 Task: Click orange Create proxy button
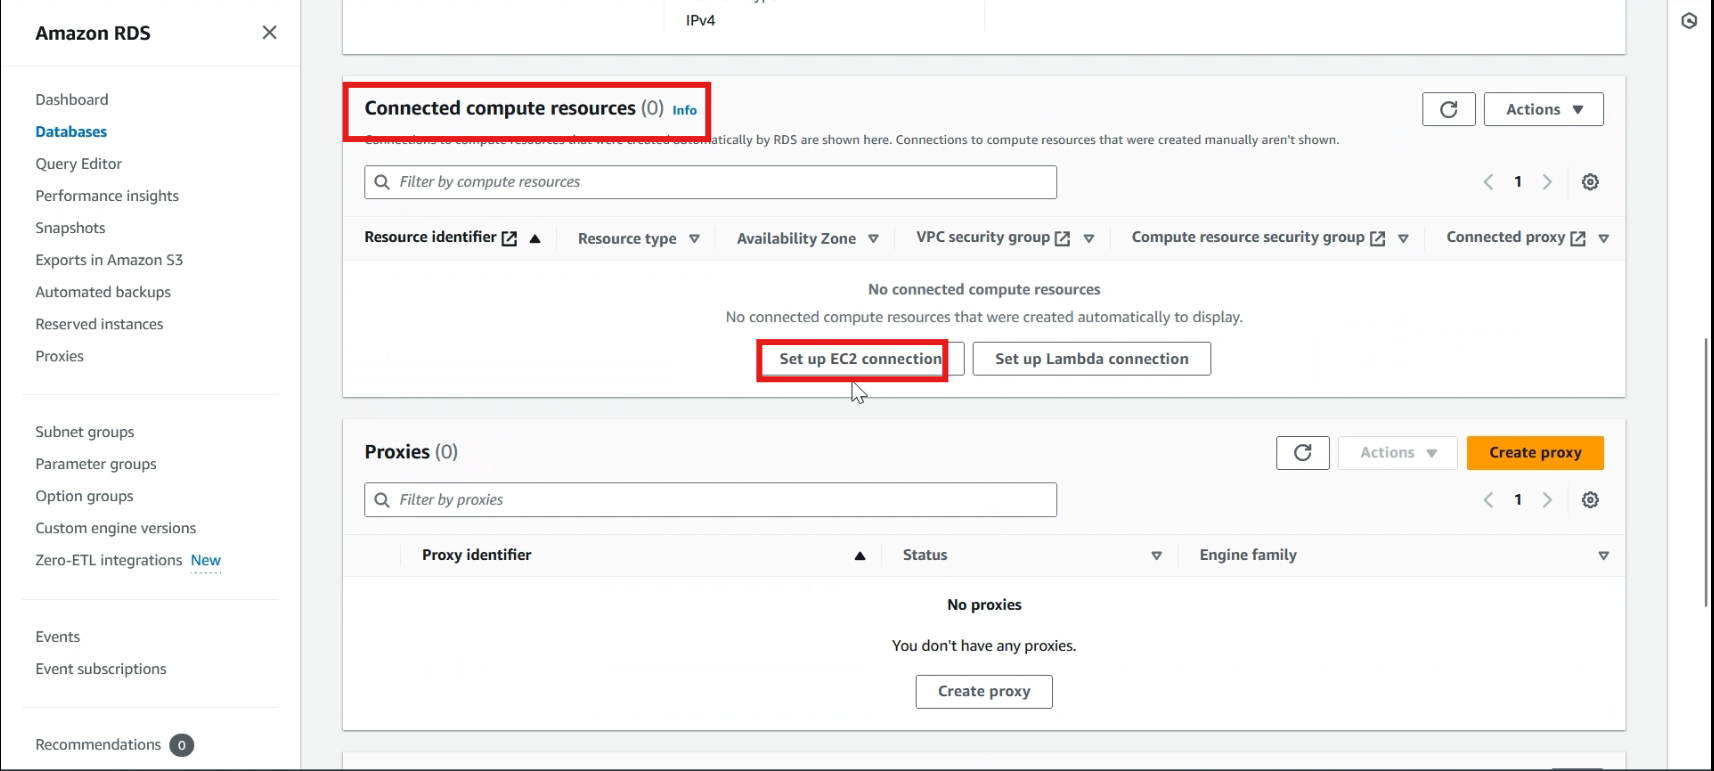[1535, 453]
